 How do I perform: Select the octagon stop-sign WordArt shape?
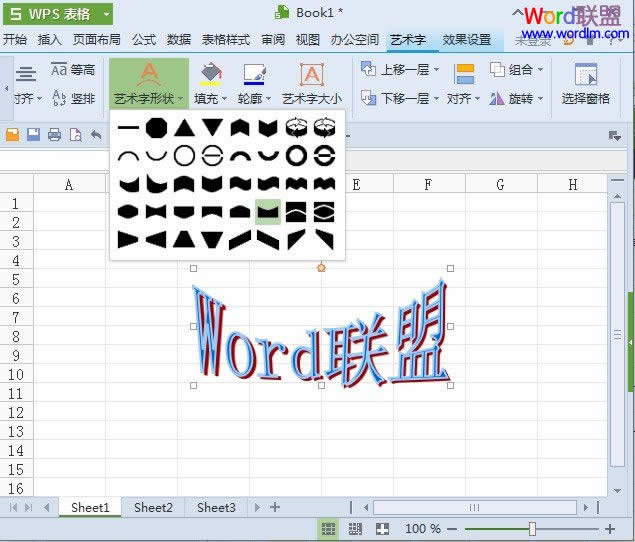156,128
